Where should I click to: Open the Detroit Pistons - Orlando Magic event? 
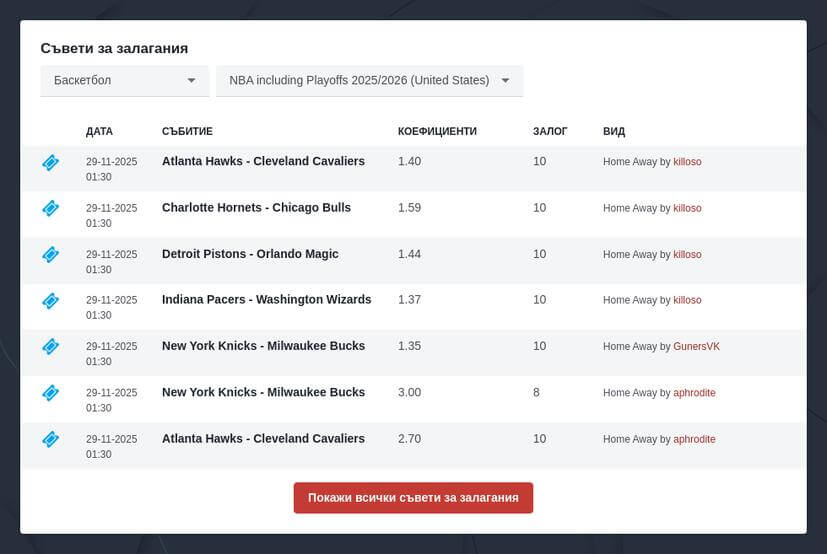pos(250,254)
